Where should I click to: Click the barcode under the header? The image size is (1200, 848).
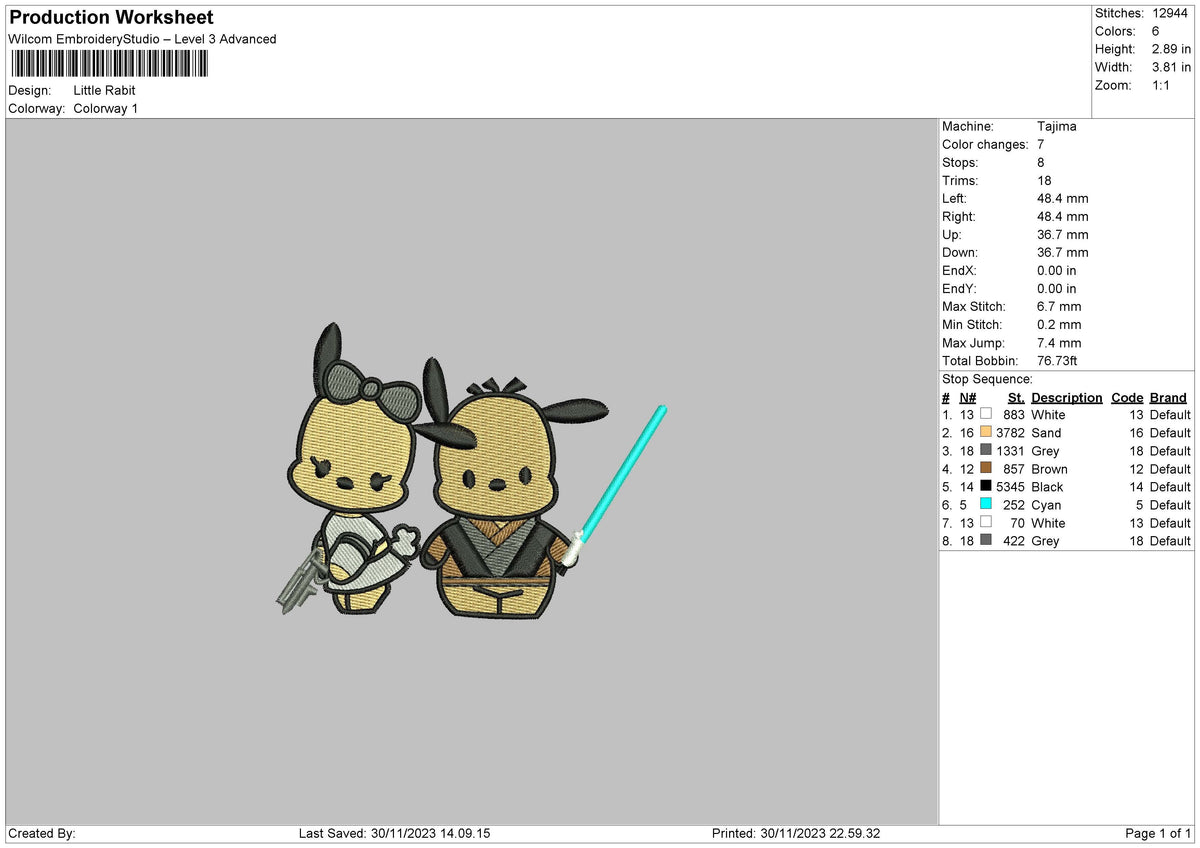click(x=110, y=64)
